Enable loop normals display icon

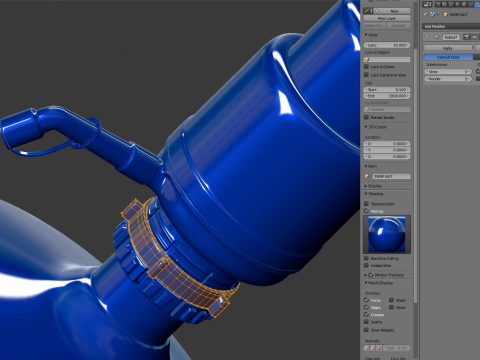[372, 348]
